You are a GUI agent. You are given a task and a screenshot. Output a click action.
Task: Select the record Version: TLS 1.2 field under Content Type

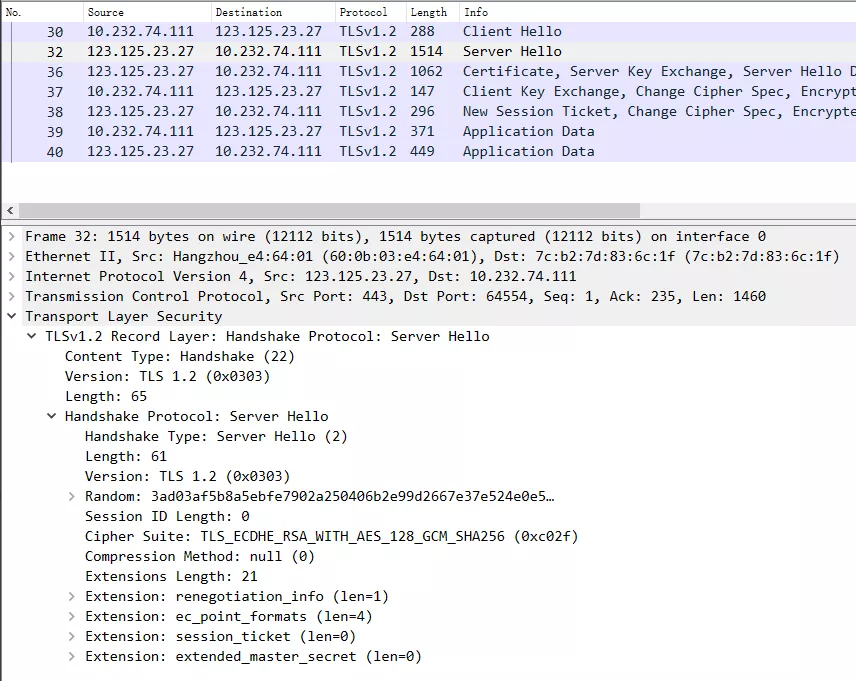point(168,376)
